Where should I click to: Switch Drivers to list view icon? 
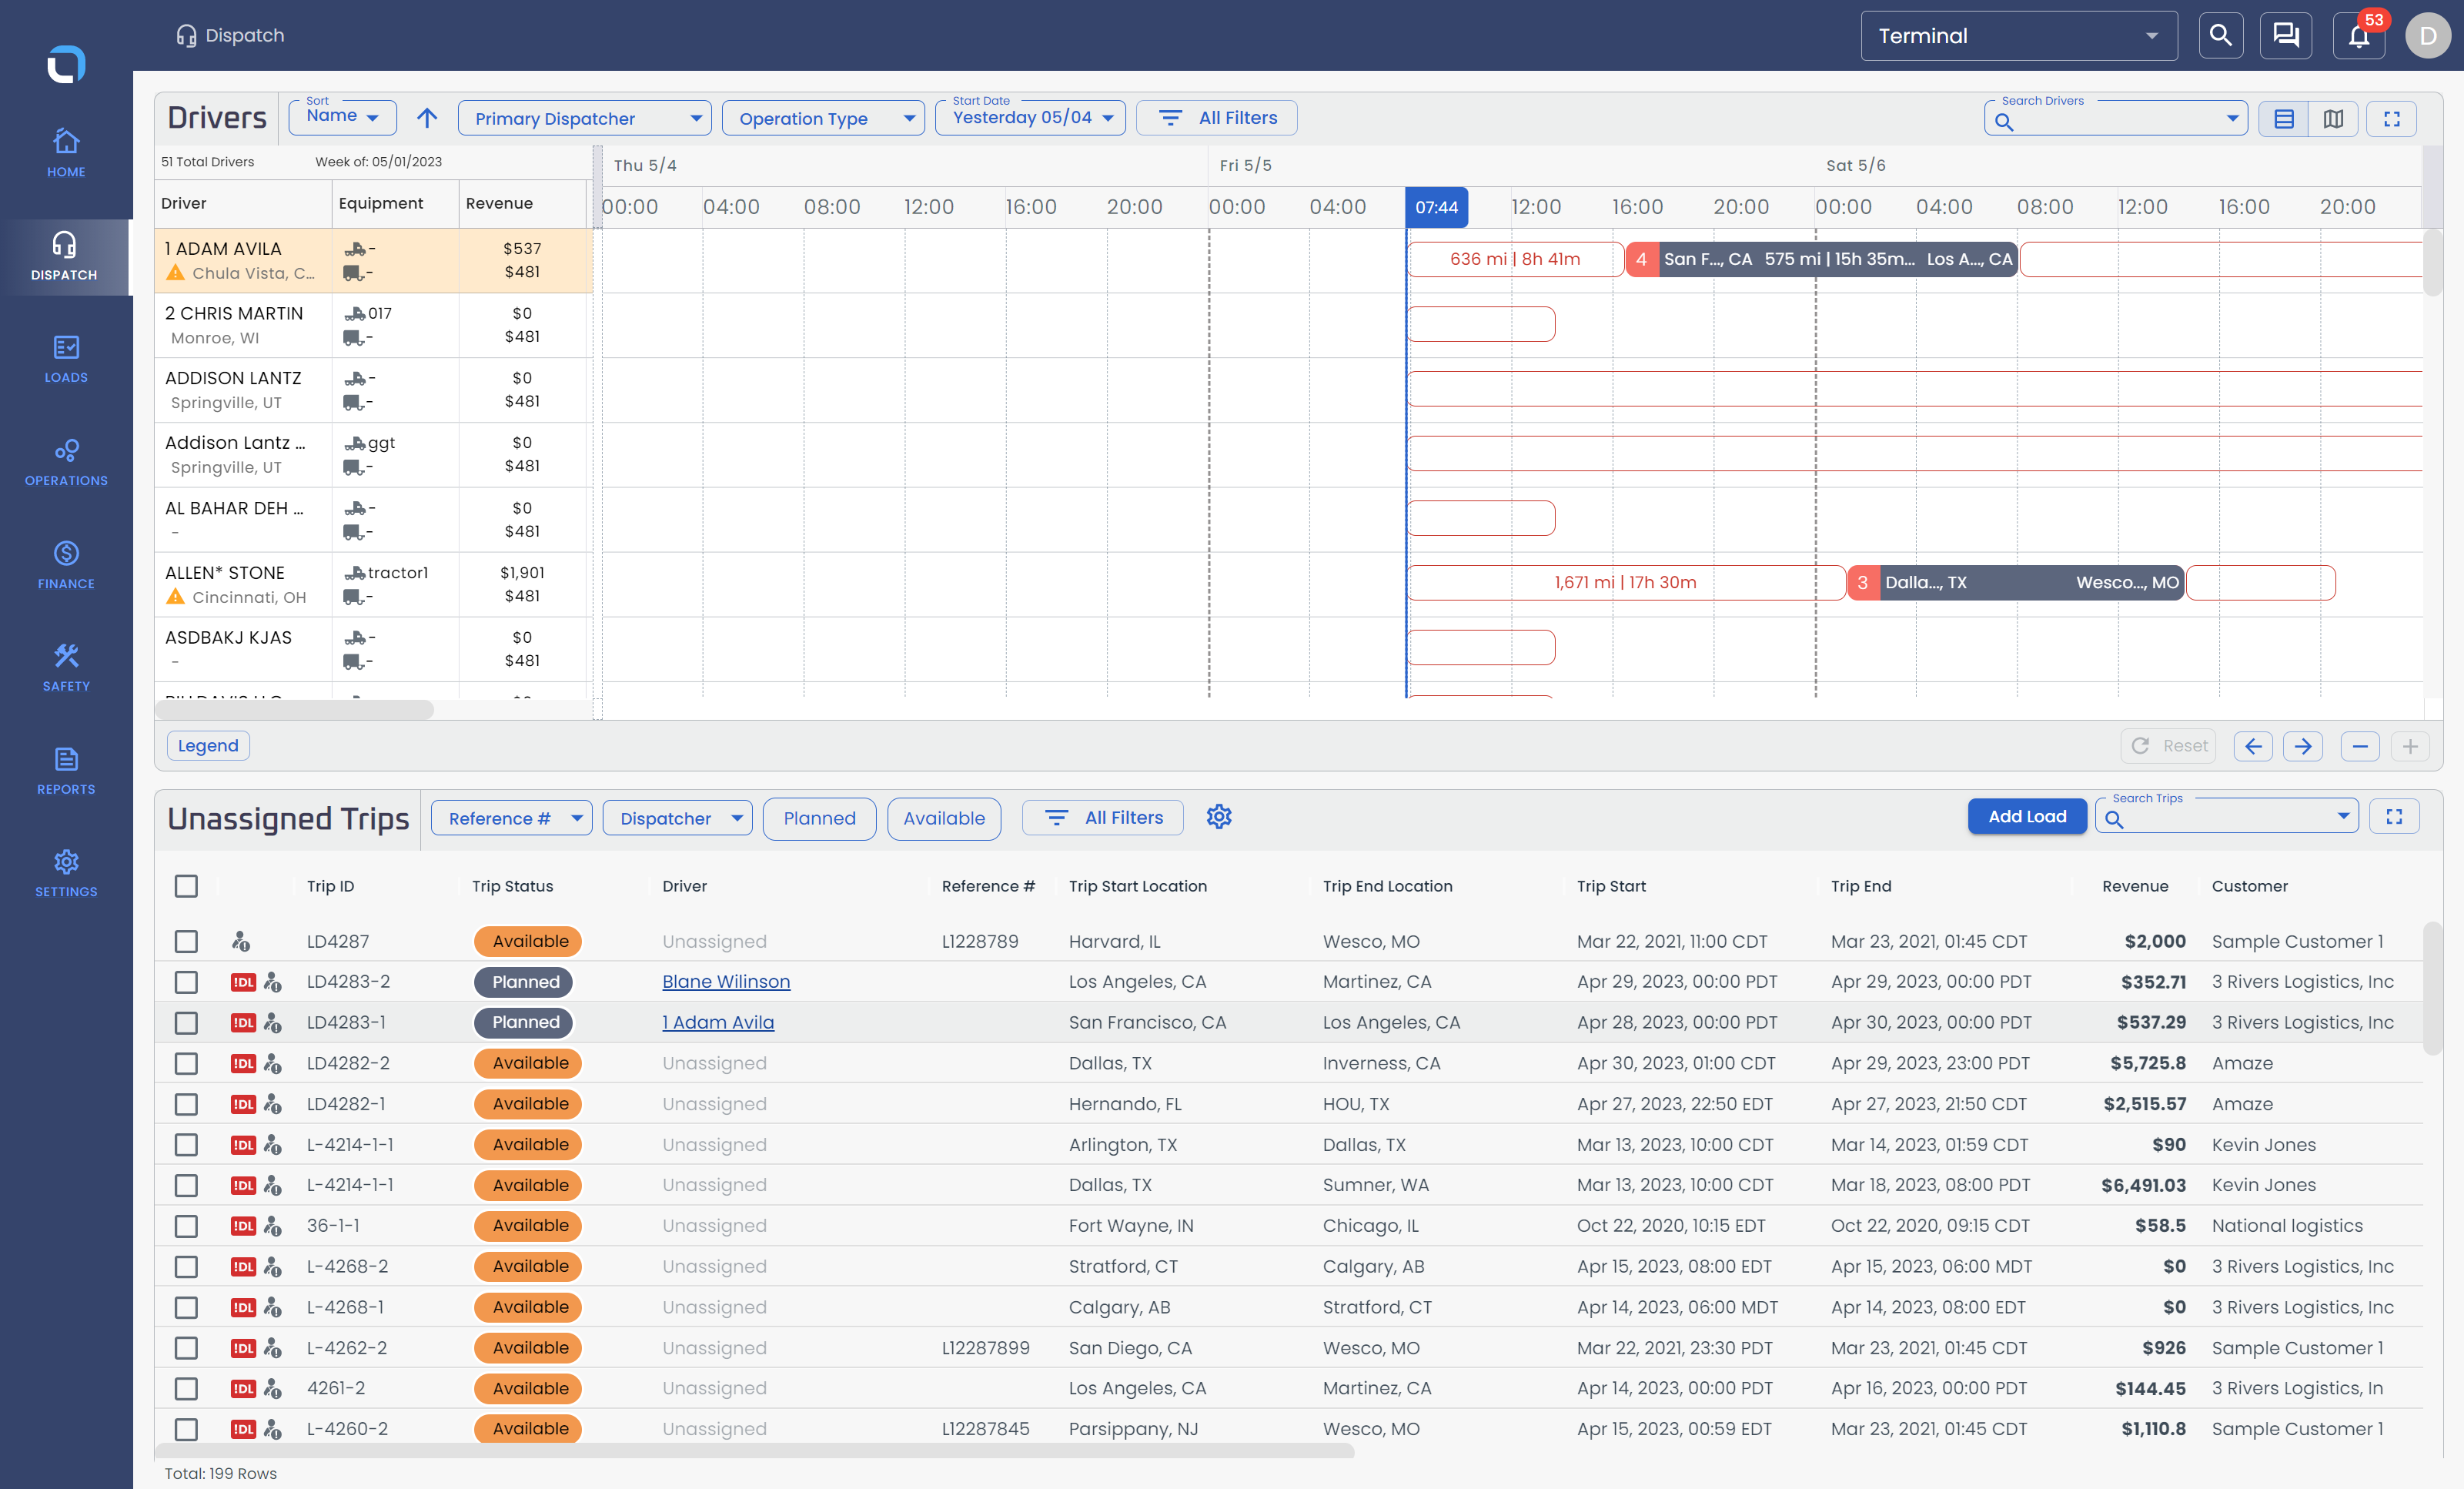point(2284,119)
